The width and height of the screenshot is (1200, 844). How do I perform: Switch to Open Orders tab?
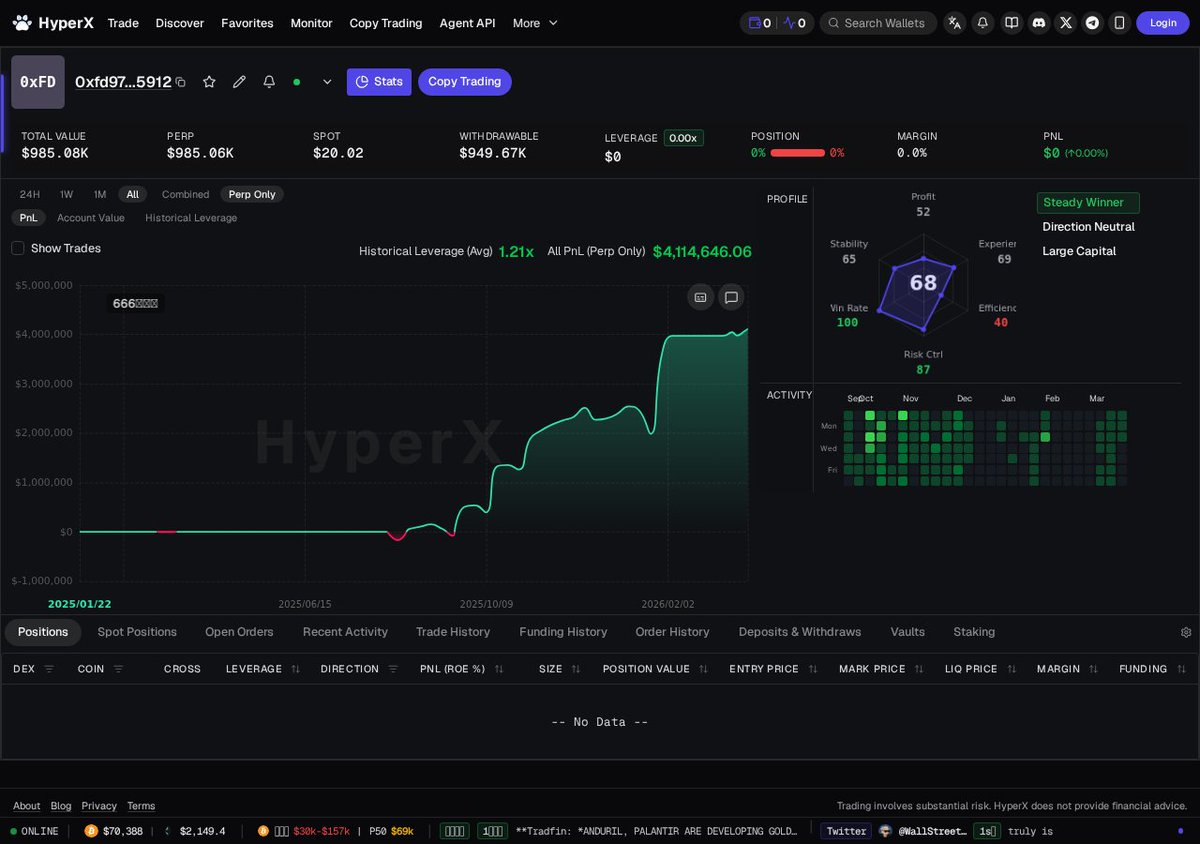tap(239, 632)
